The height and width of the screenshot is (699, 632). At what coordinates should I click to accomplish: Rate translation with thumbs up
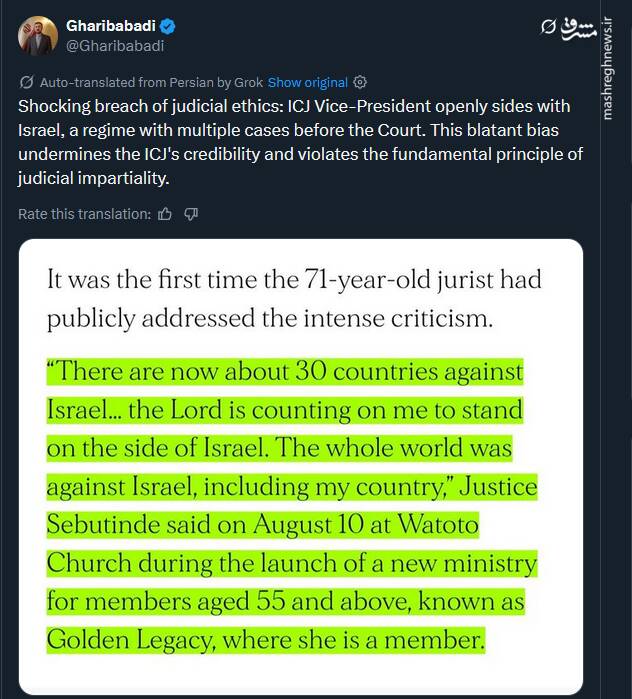[x=165, y=214]
